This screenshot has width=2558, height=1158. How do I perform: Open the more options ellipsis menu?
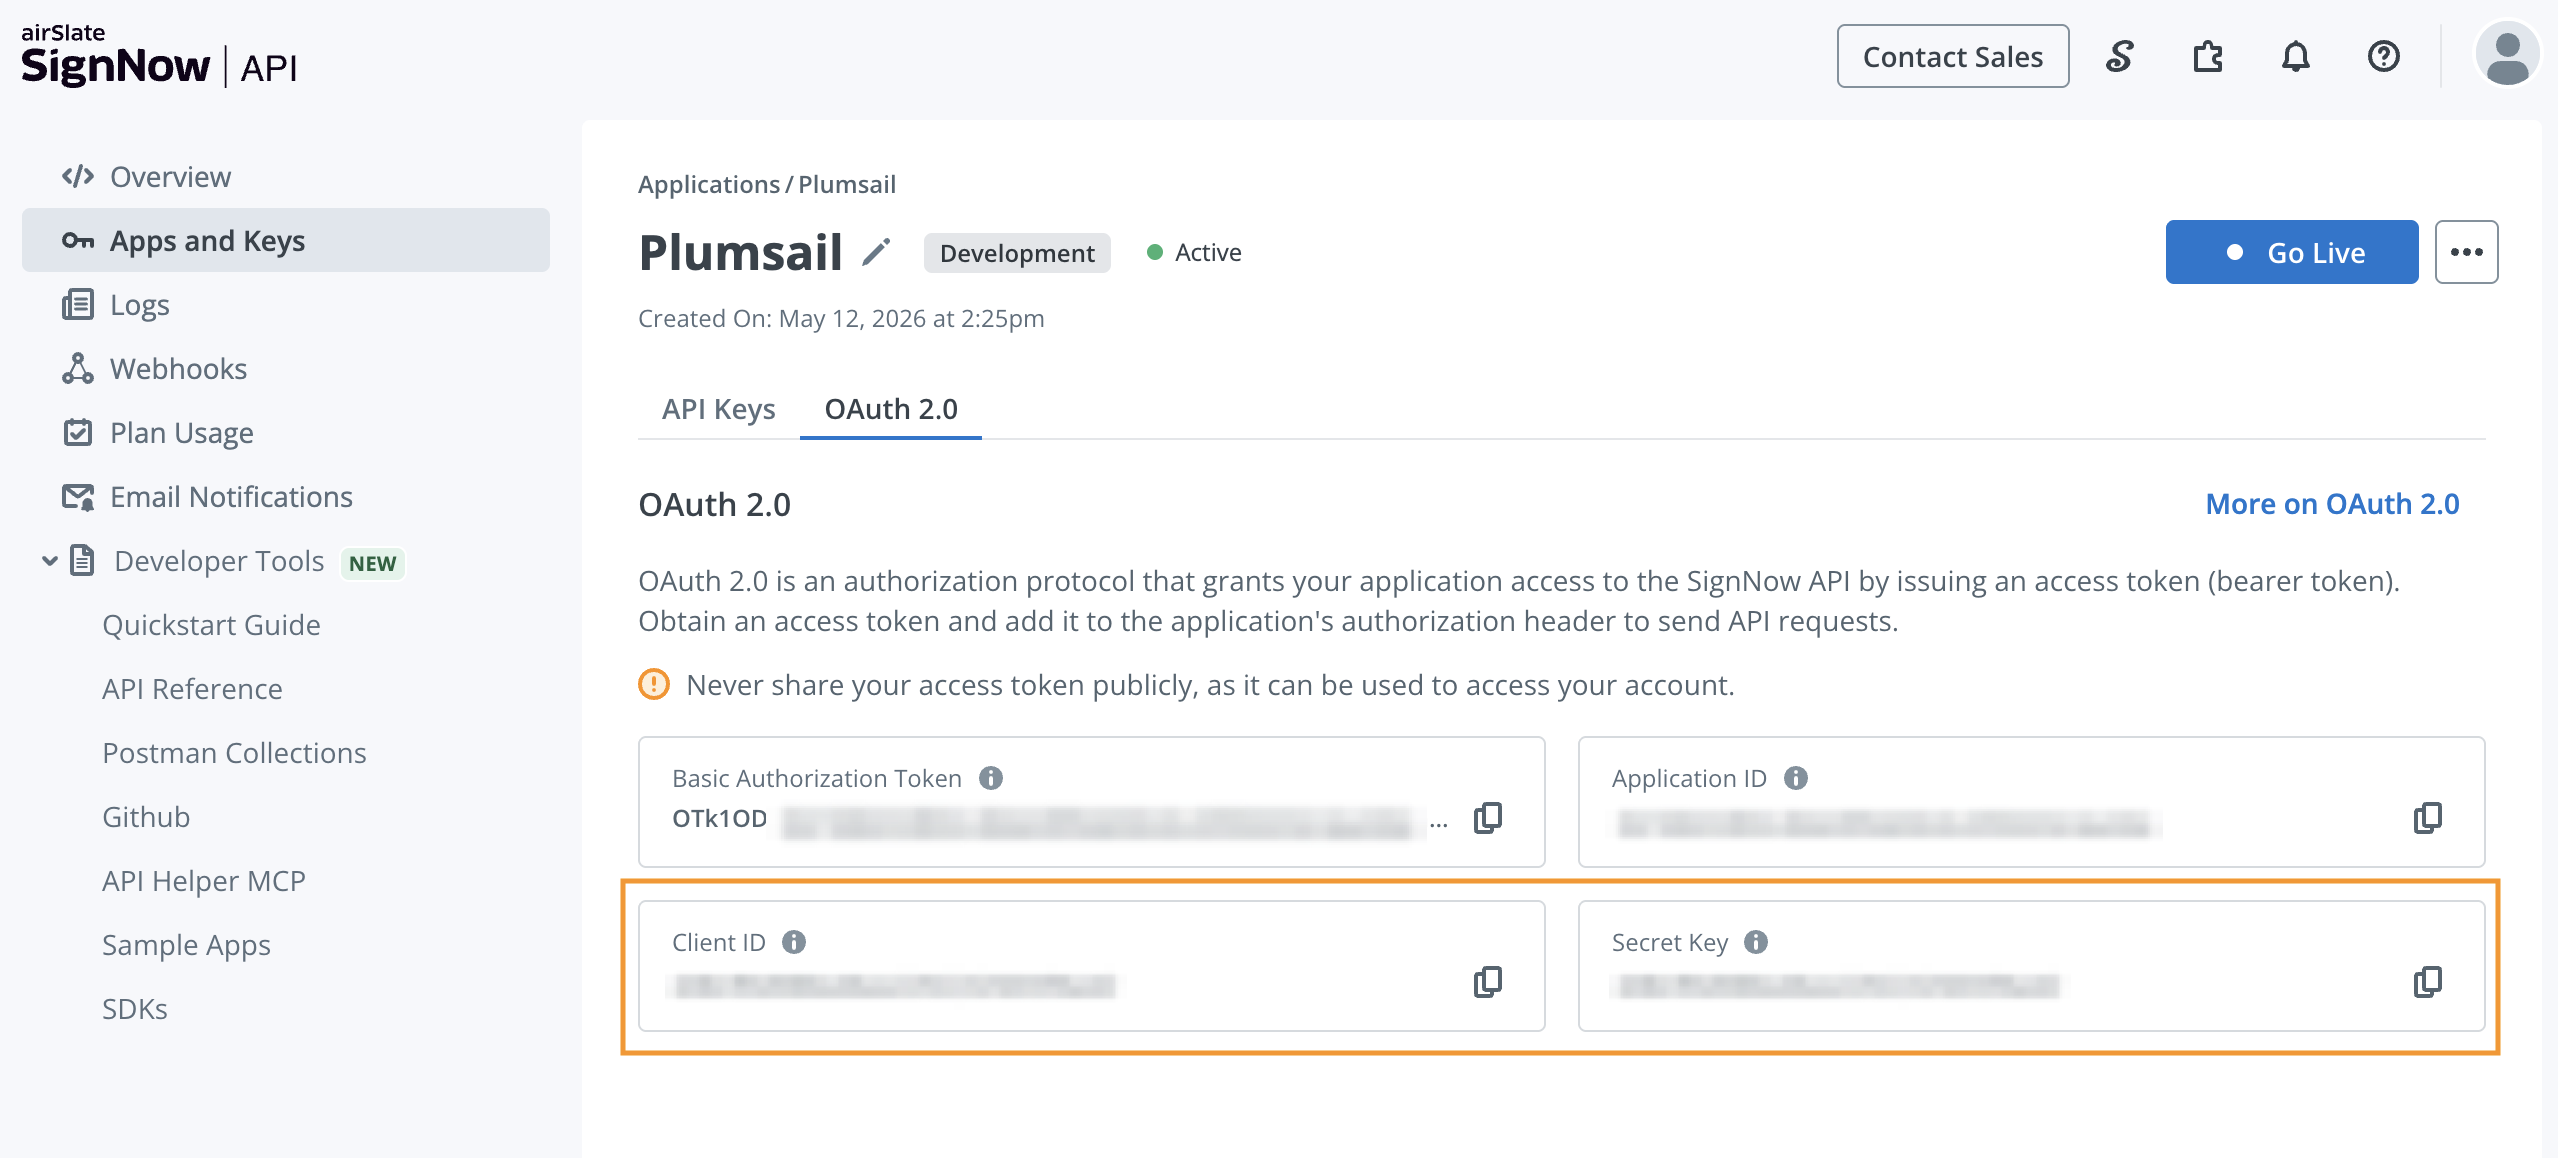(2466, 252)
